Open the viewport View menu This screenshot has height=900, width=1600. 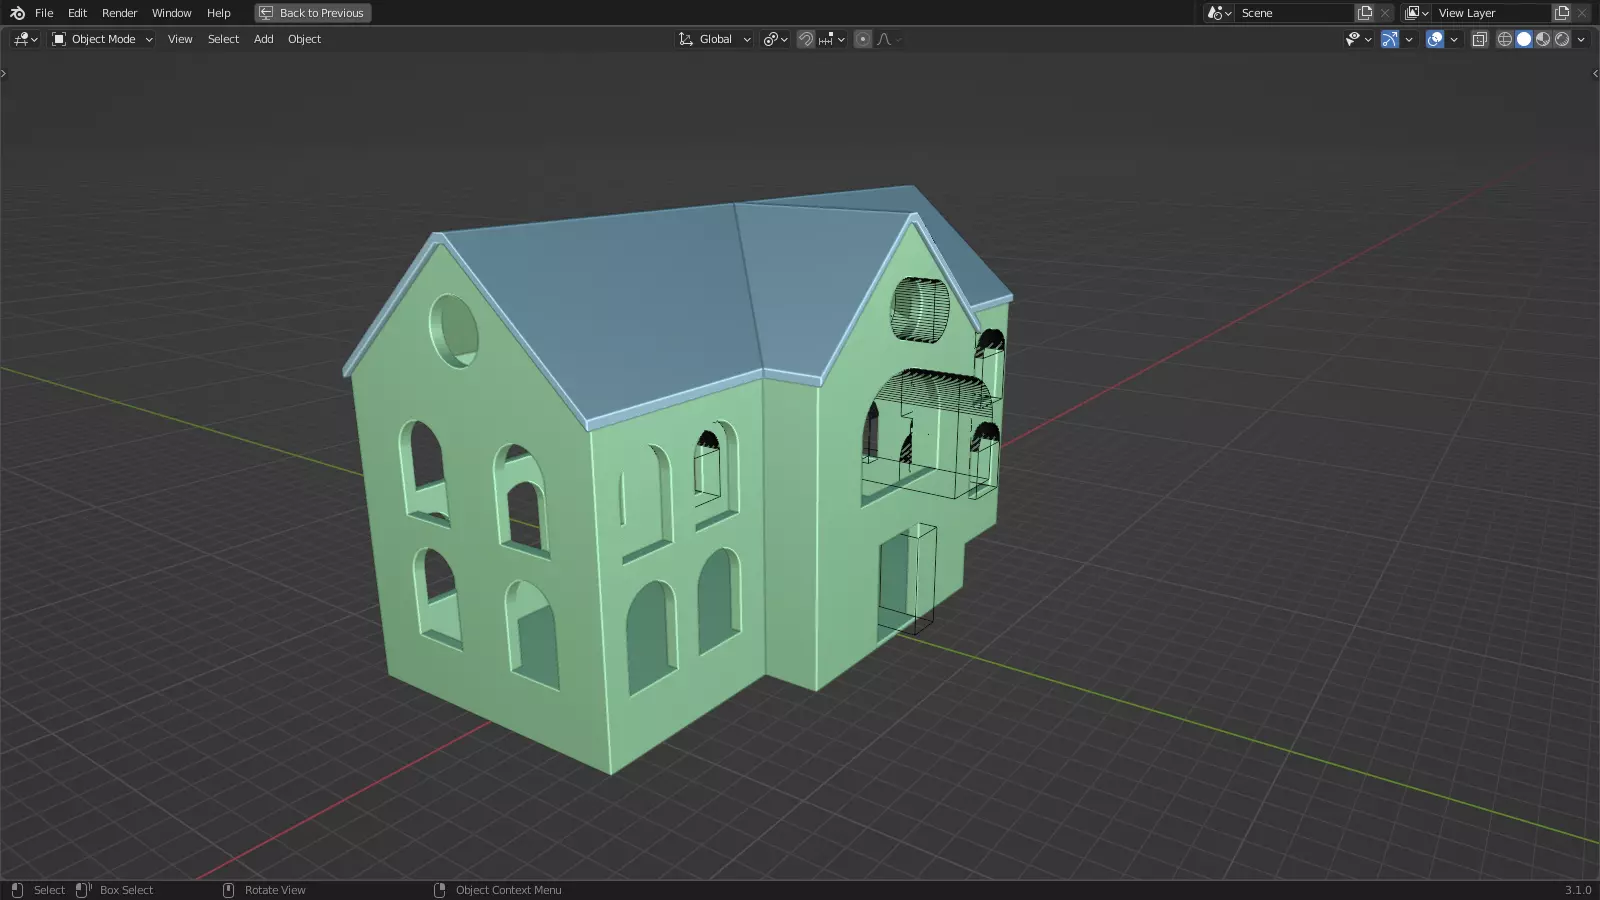point(180,39)
